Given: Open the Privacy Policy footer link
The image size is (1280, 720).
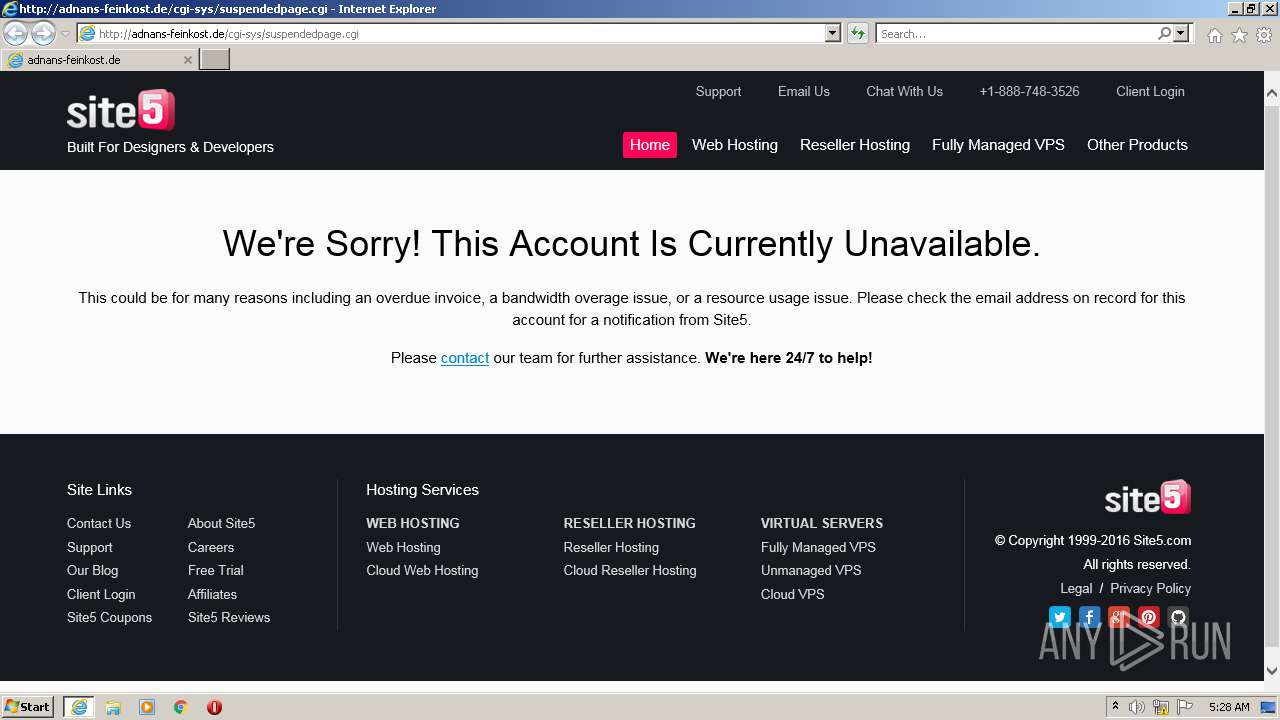Looking at the screenshot, I should (x=1150, y=588).
